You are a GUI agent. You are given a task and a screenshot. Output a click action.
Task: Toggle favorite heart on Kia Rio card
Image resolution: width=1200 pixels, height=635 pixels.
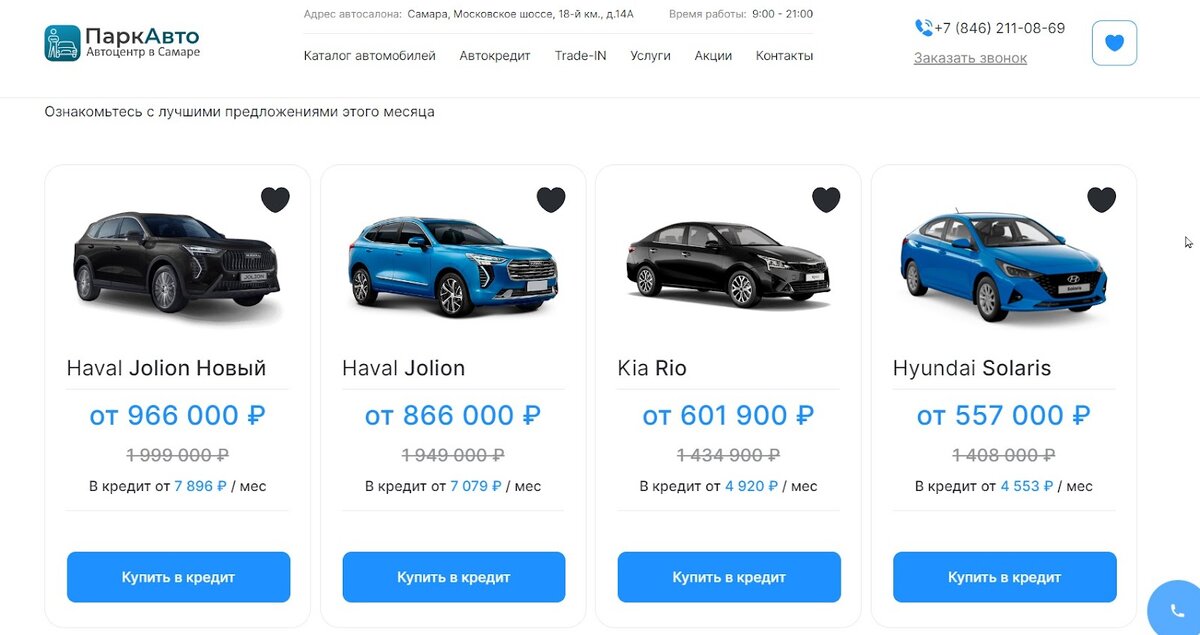coord(826,200)
